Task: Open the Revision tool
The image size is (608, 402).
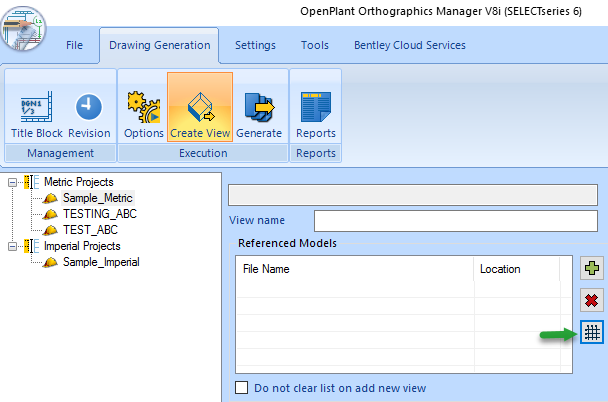Action: (x=89, y=115)
